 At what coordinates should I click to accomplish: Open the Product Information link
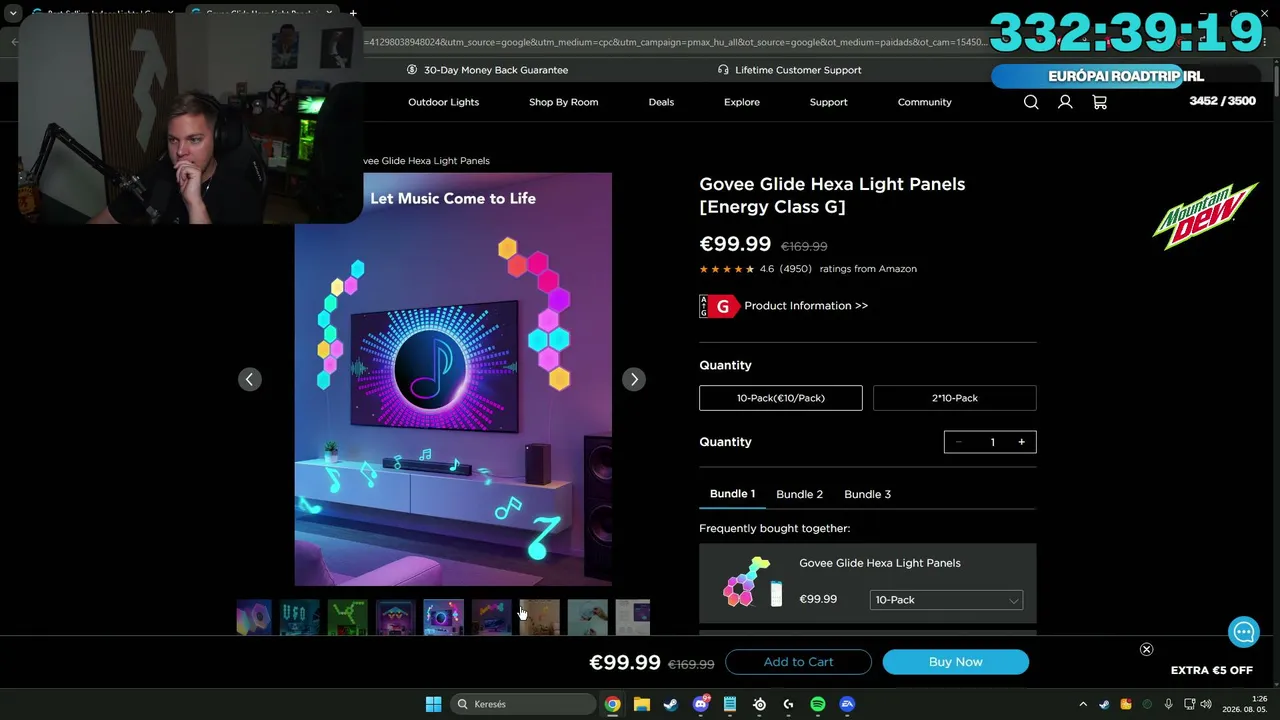[806, 306]
